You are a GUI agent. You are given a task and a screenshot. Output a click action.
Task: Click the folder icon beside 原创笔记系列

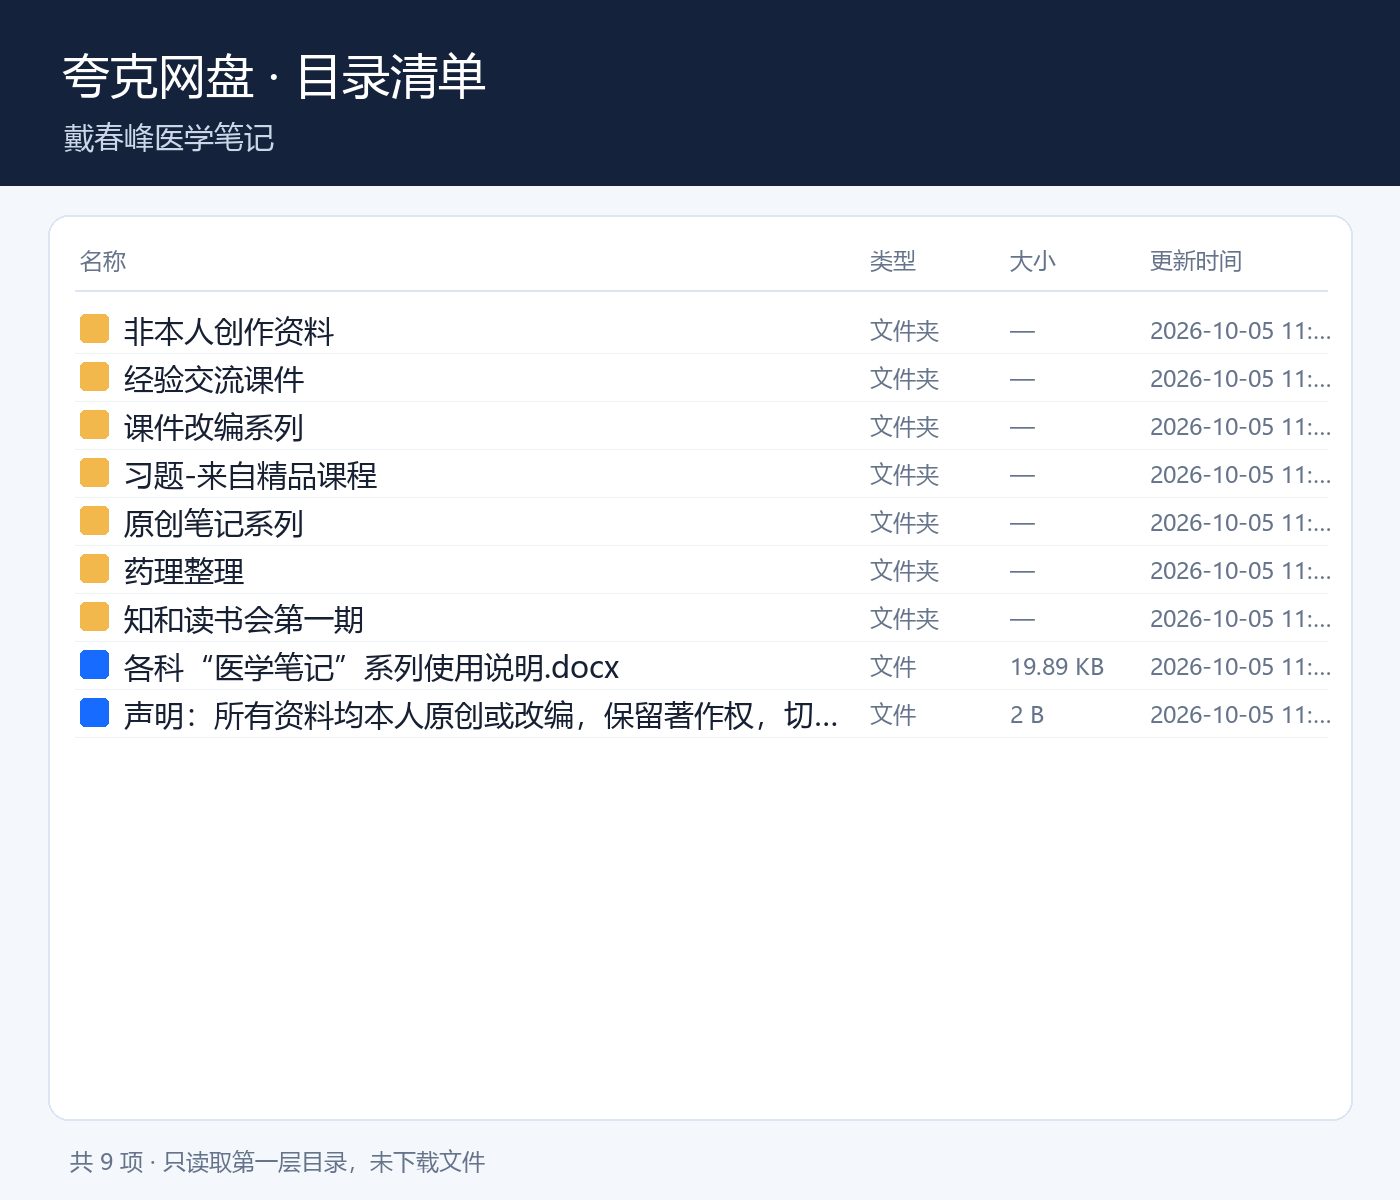point(94,521)
